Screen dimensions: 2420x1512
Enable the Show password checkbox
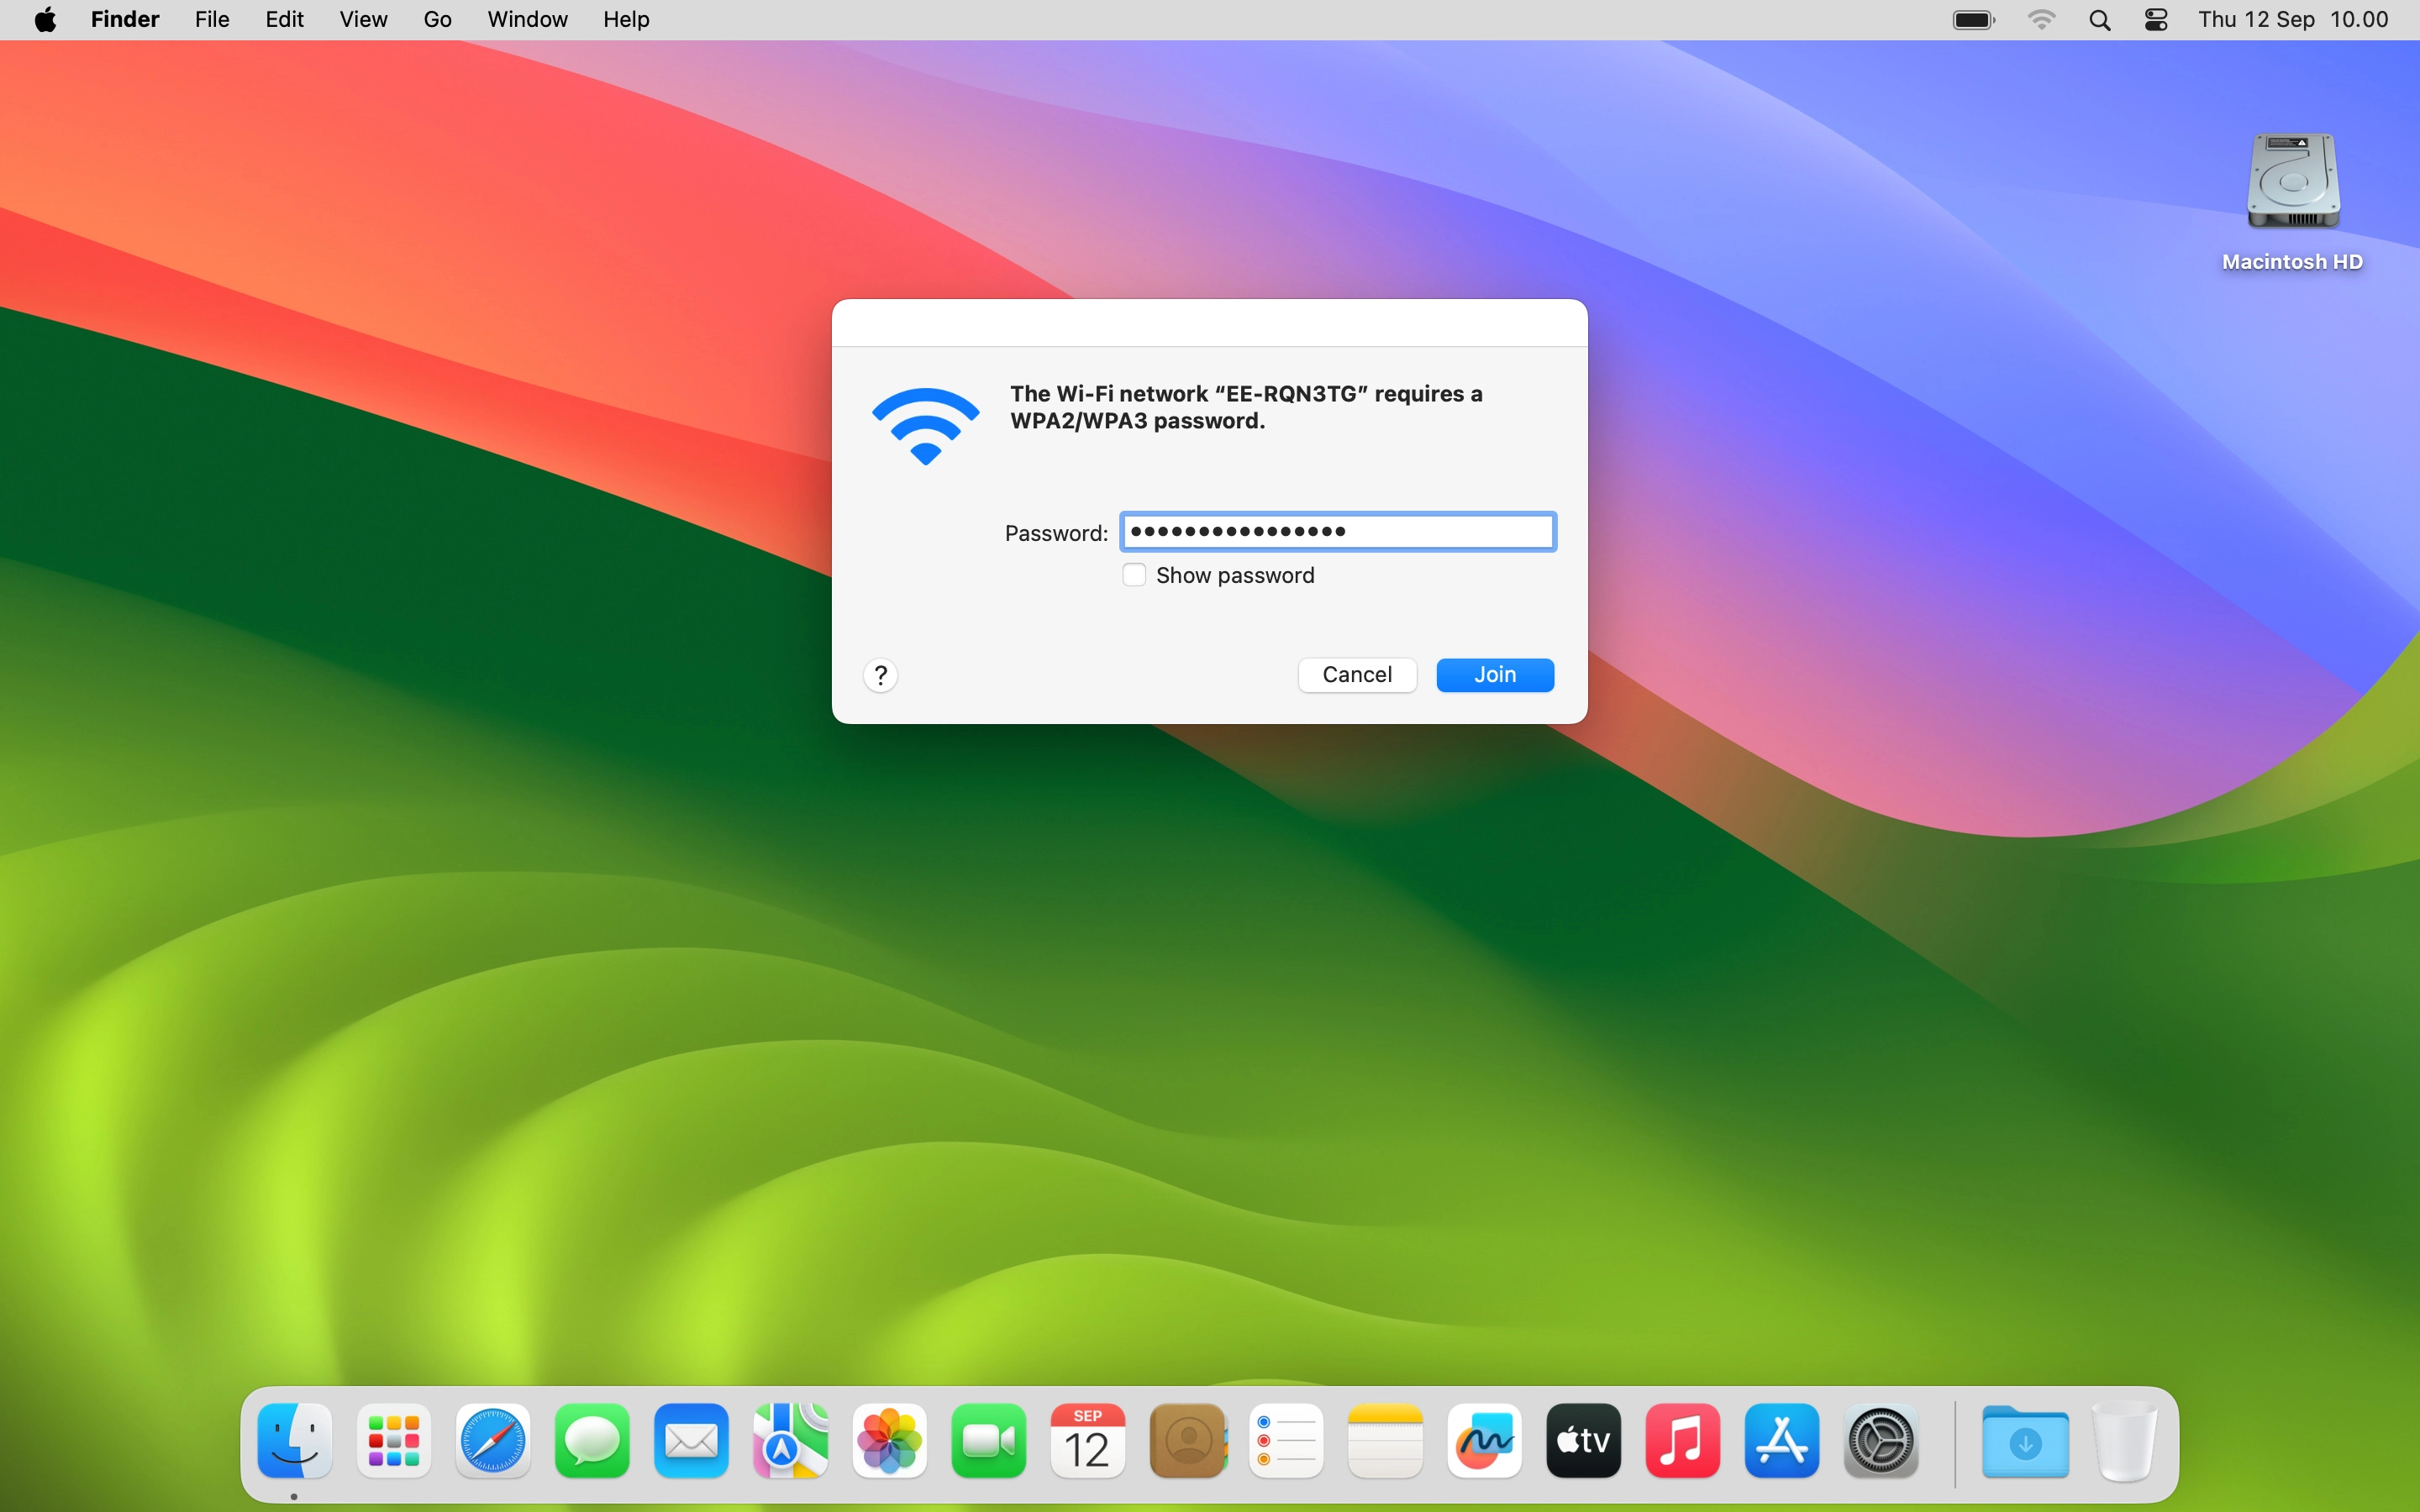click(1134, 575)
